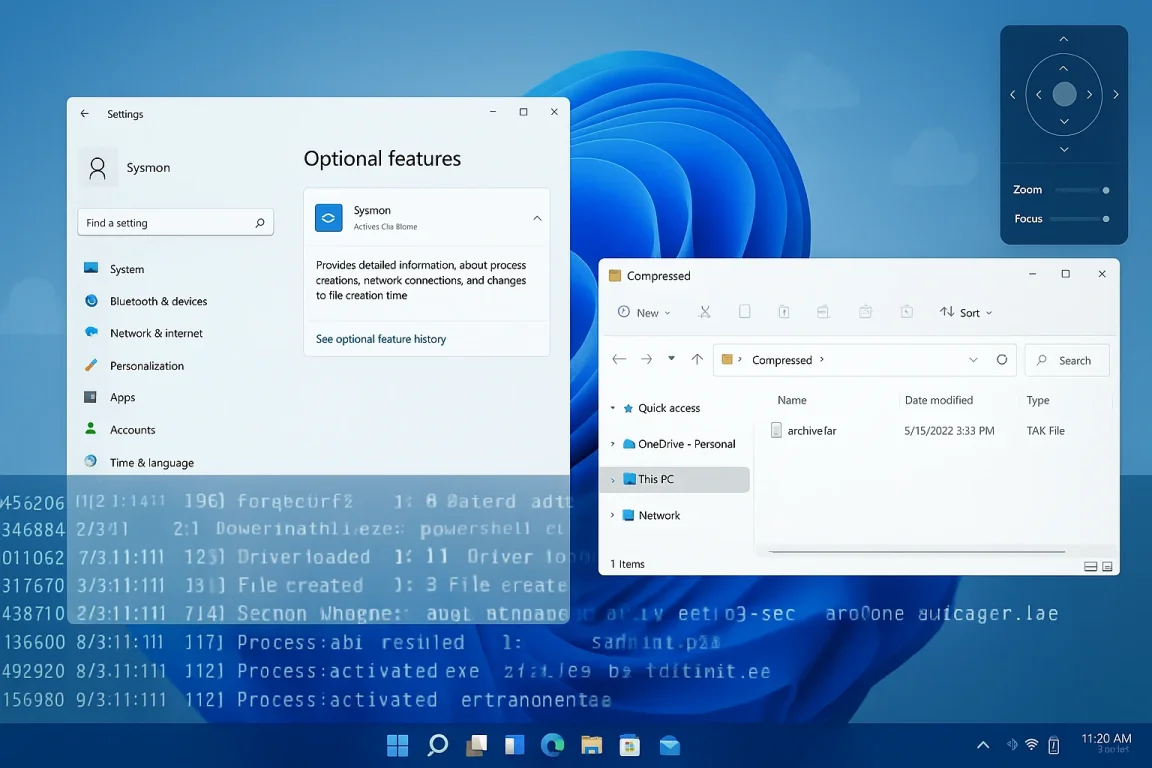This screenshot has width=1152, height=768.
Task: Click the Sysmon shield icon in Optional features
Action: coord(328,217)
